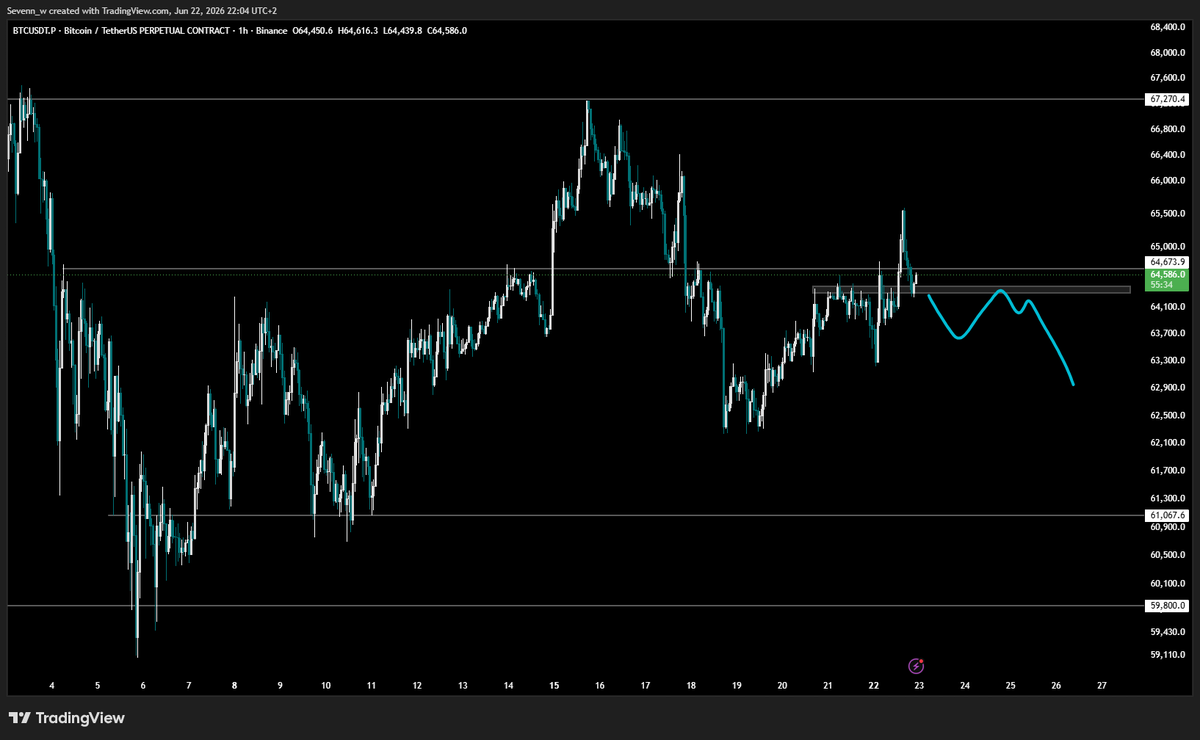Click date 4 on the time axis
1200x740 pixels.
tap(51, 686)
